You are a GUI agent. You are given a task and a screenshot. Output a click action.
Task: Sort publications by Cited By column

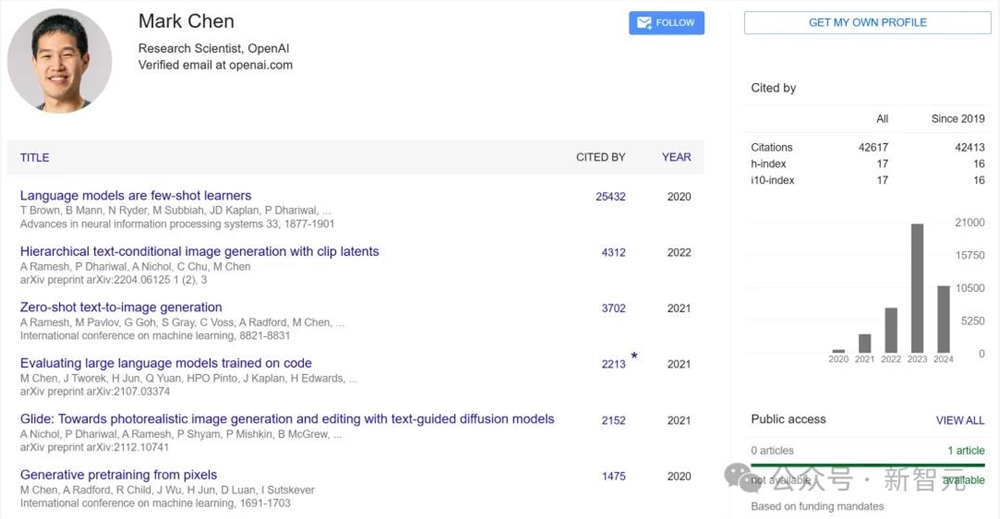pyautogui.click(x=600, y=157)
